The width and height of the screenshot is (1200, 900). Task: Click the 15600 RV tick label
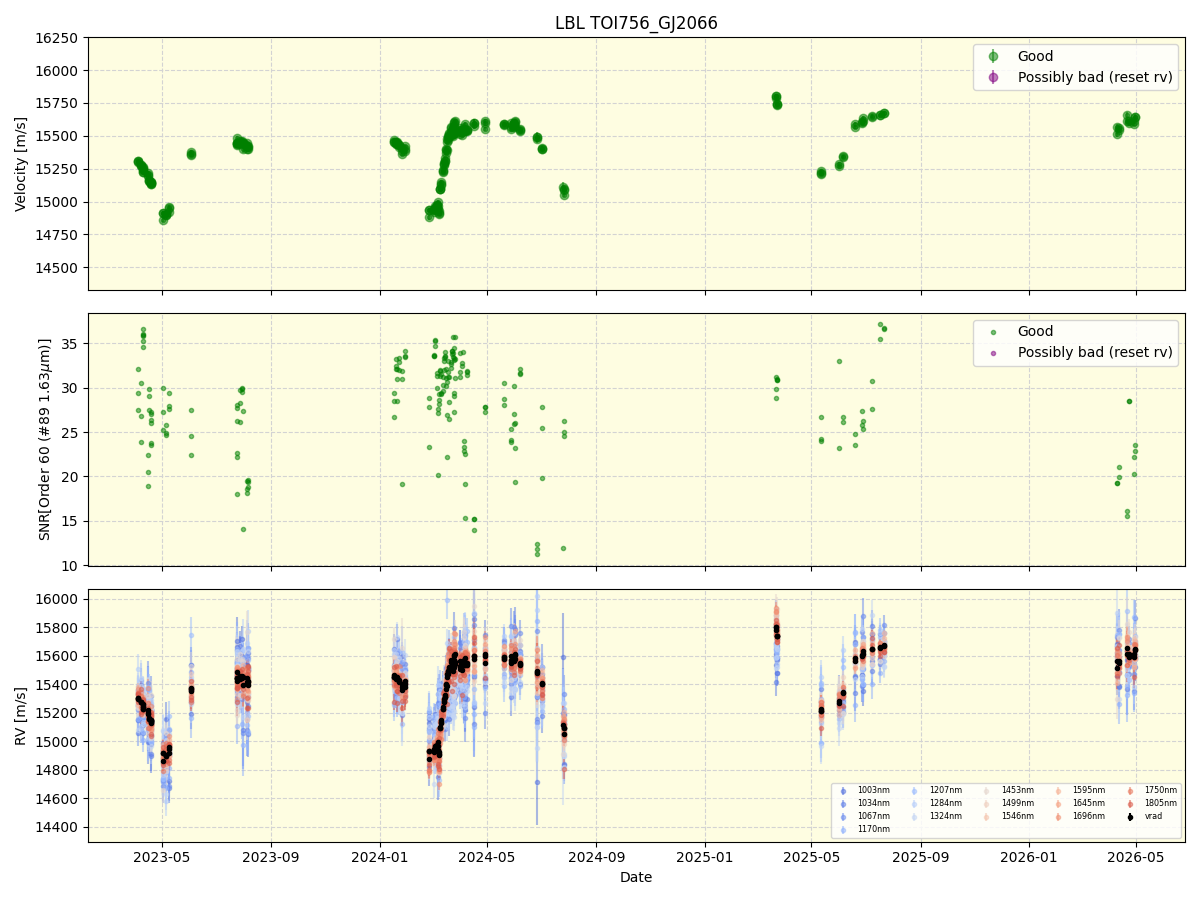(x=57, y=656)
